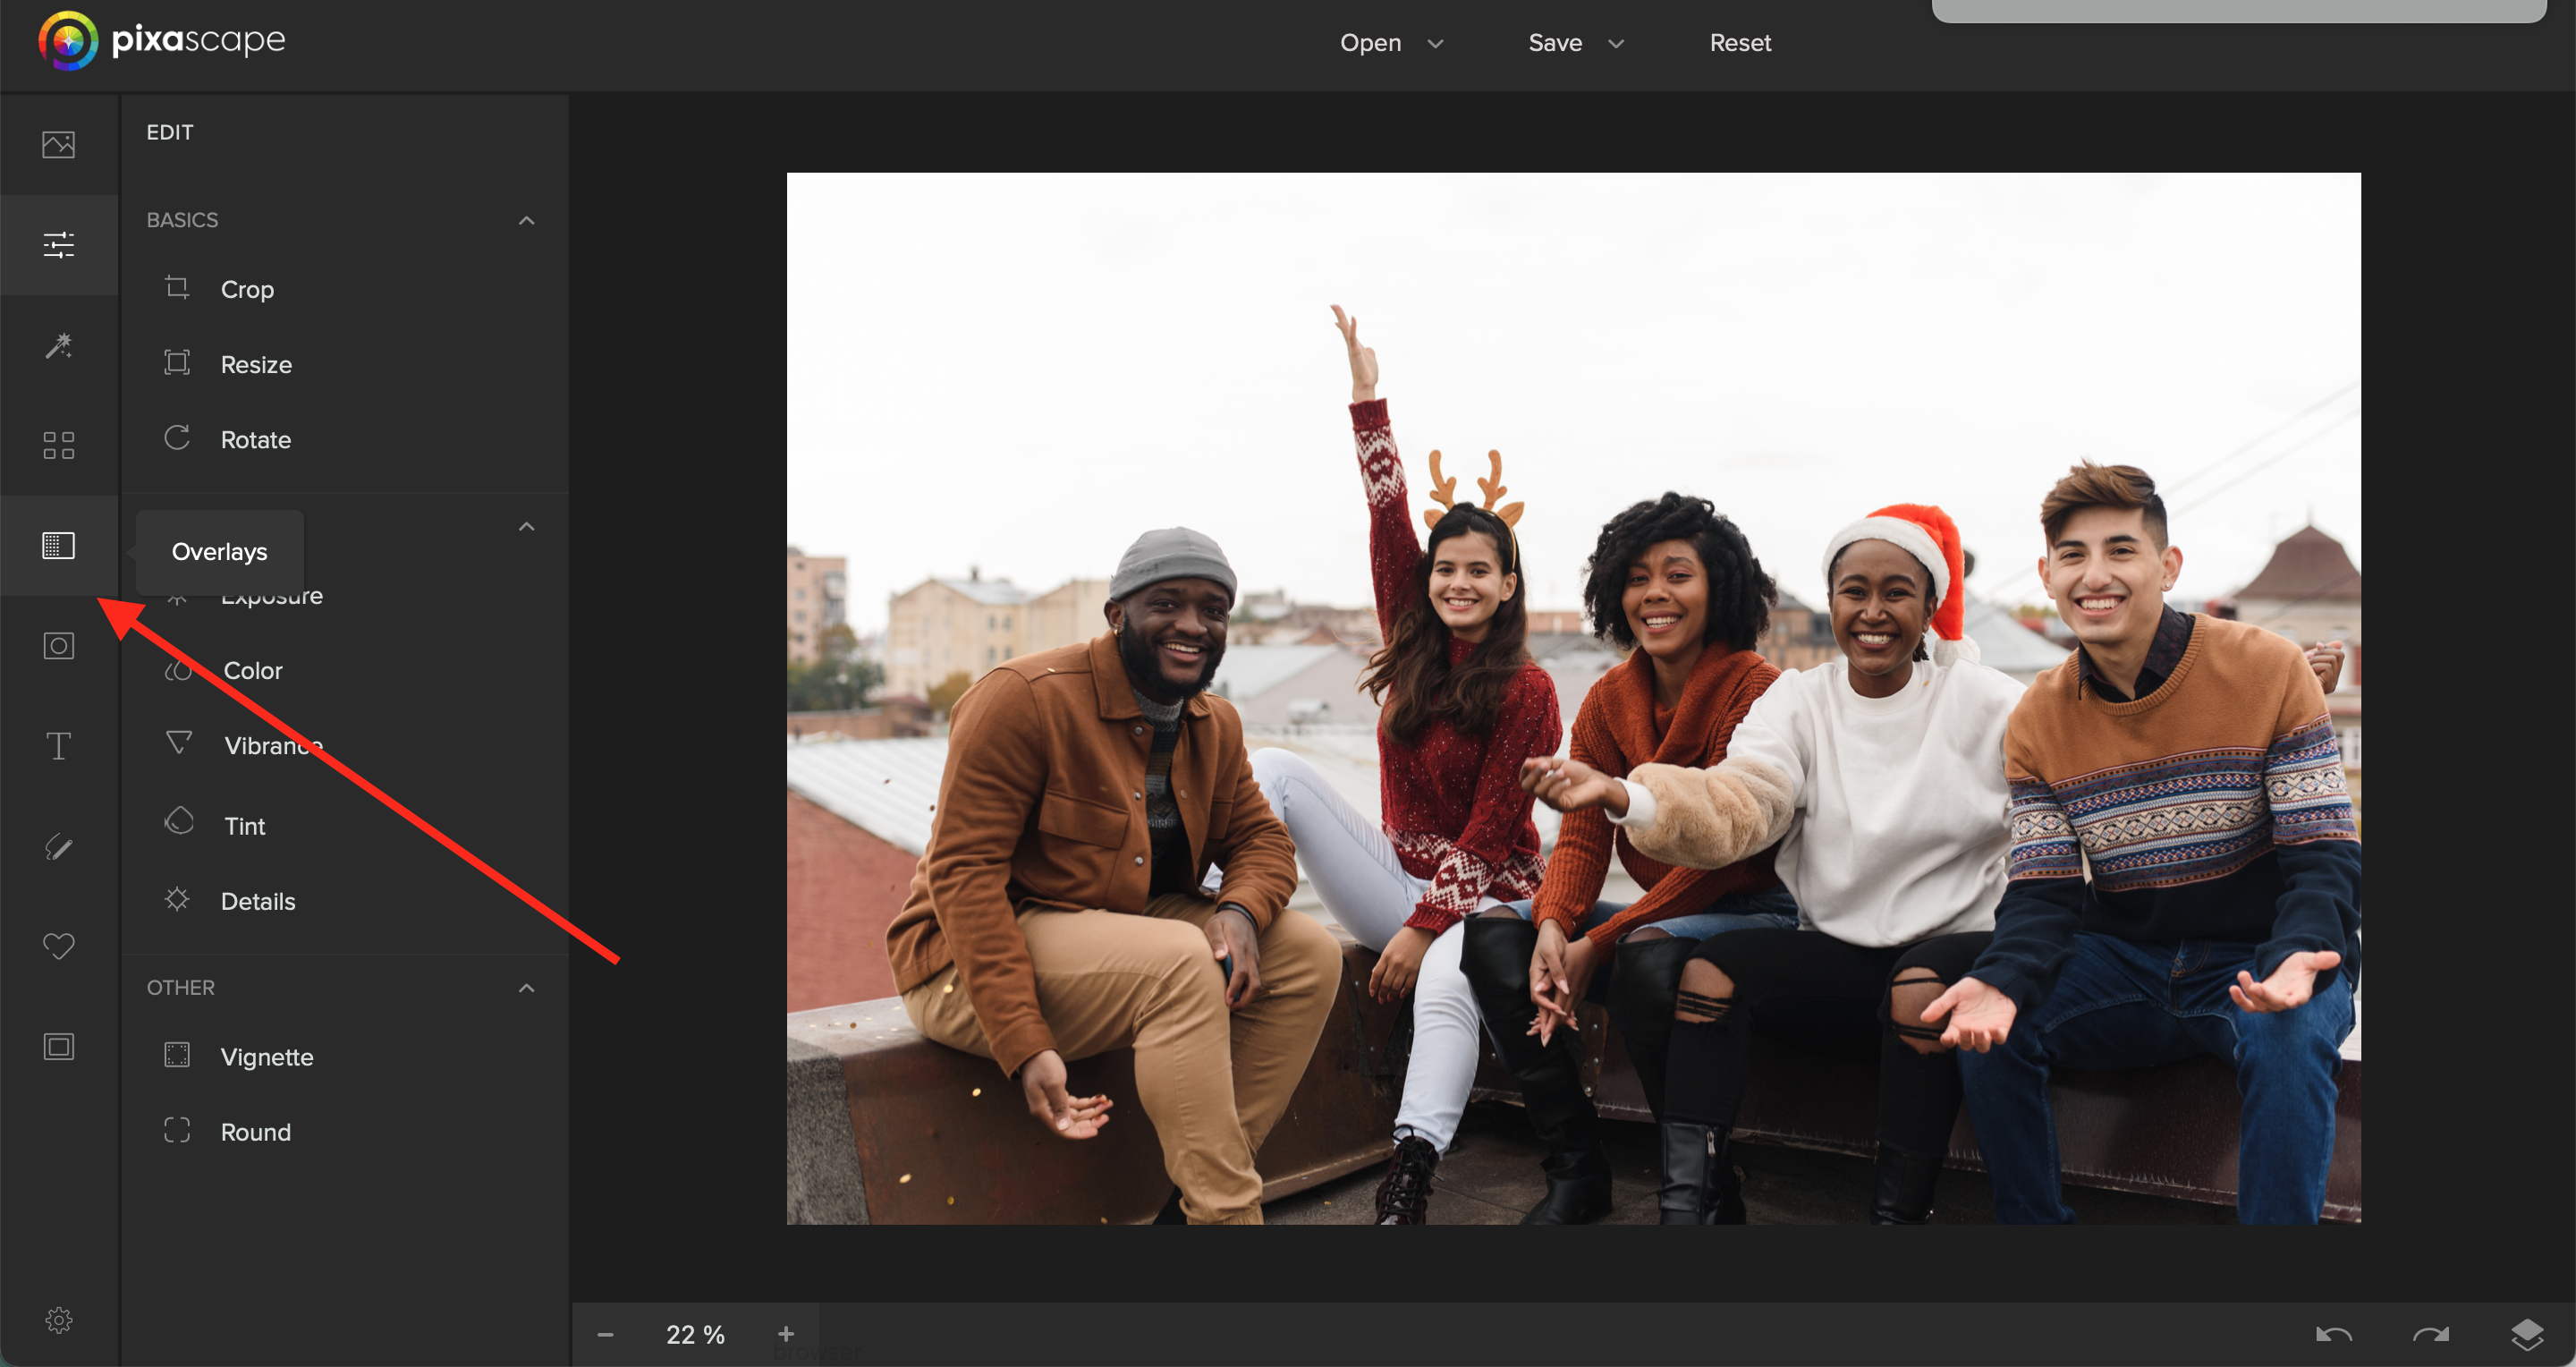Open the Save dropdown menu

click(x=1575, y=43)
